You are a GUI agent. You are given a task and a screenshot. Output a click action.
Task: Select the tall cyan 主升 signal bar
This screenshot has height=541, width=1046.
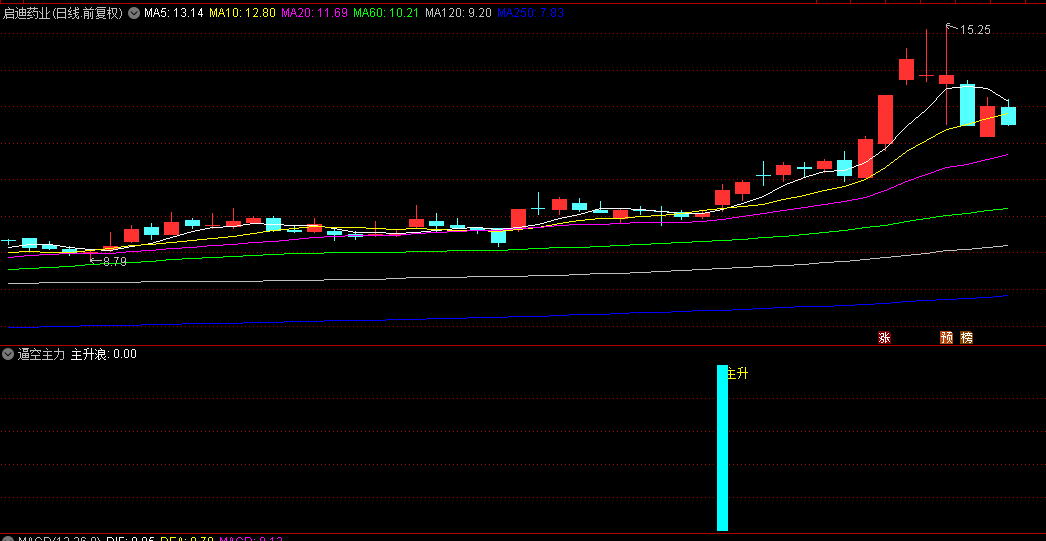(722, 448)
